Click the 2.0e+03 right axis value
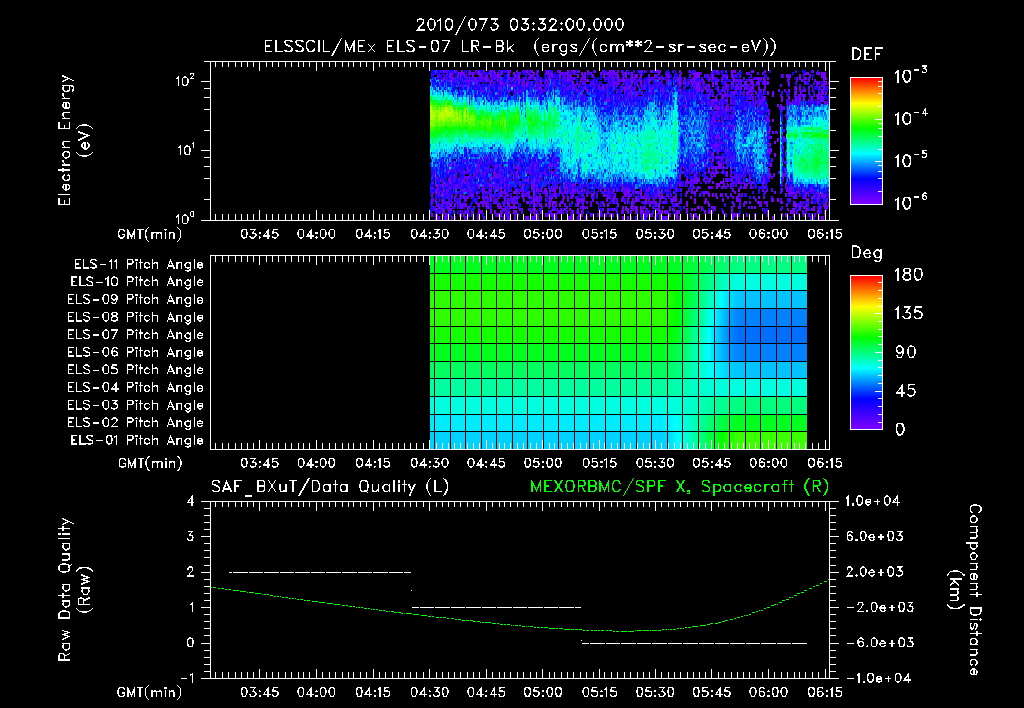1024x708 pixels. (875, 572)
